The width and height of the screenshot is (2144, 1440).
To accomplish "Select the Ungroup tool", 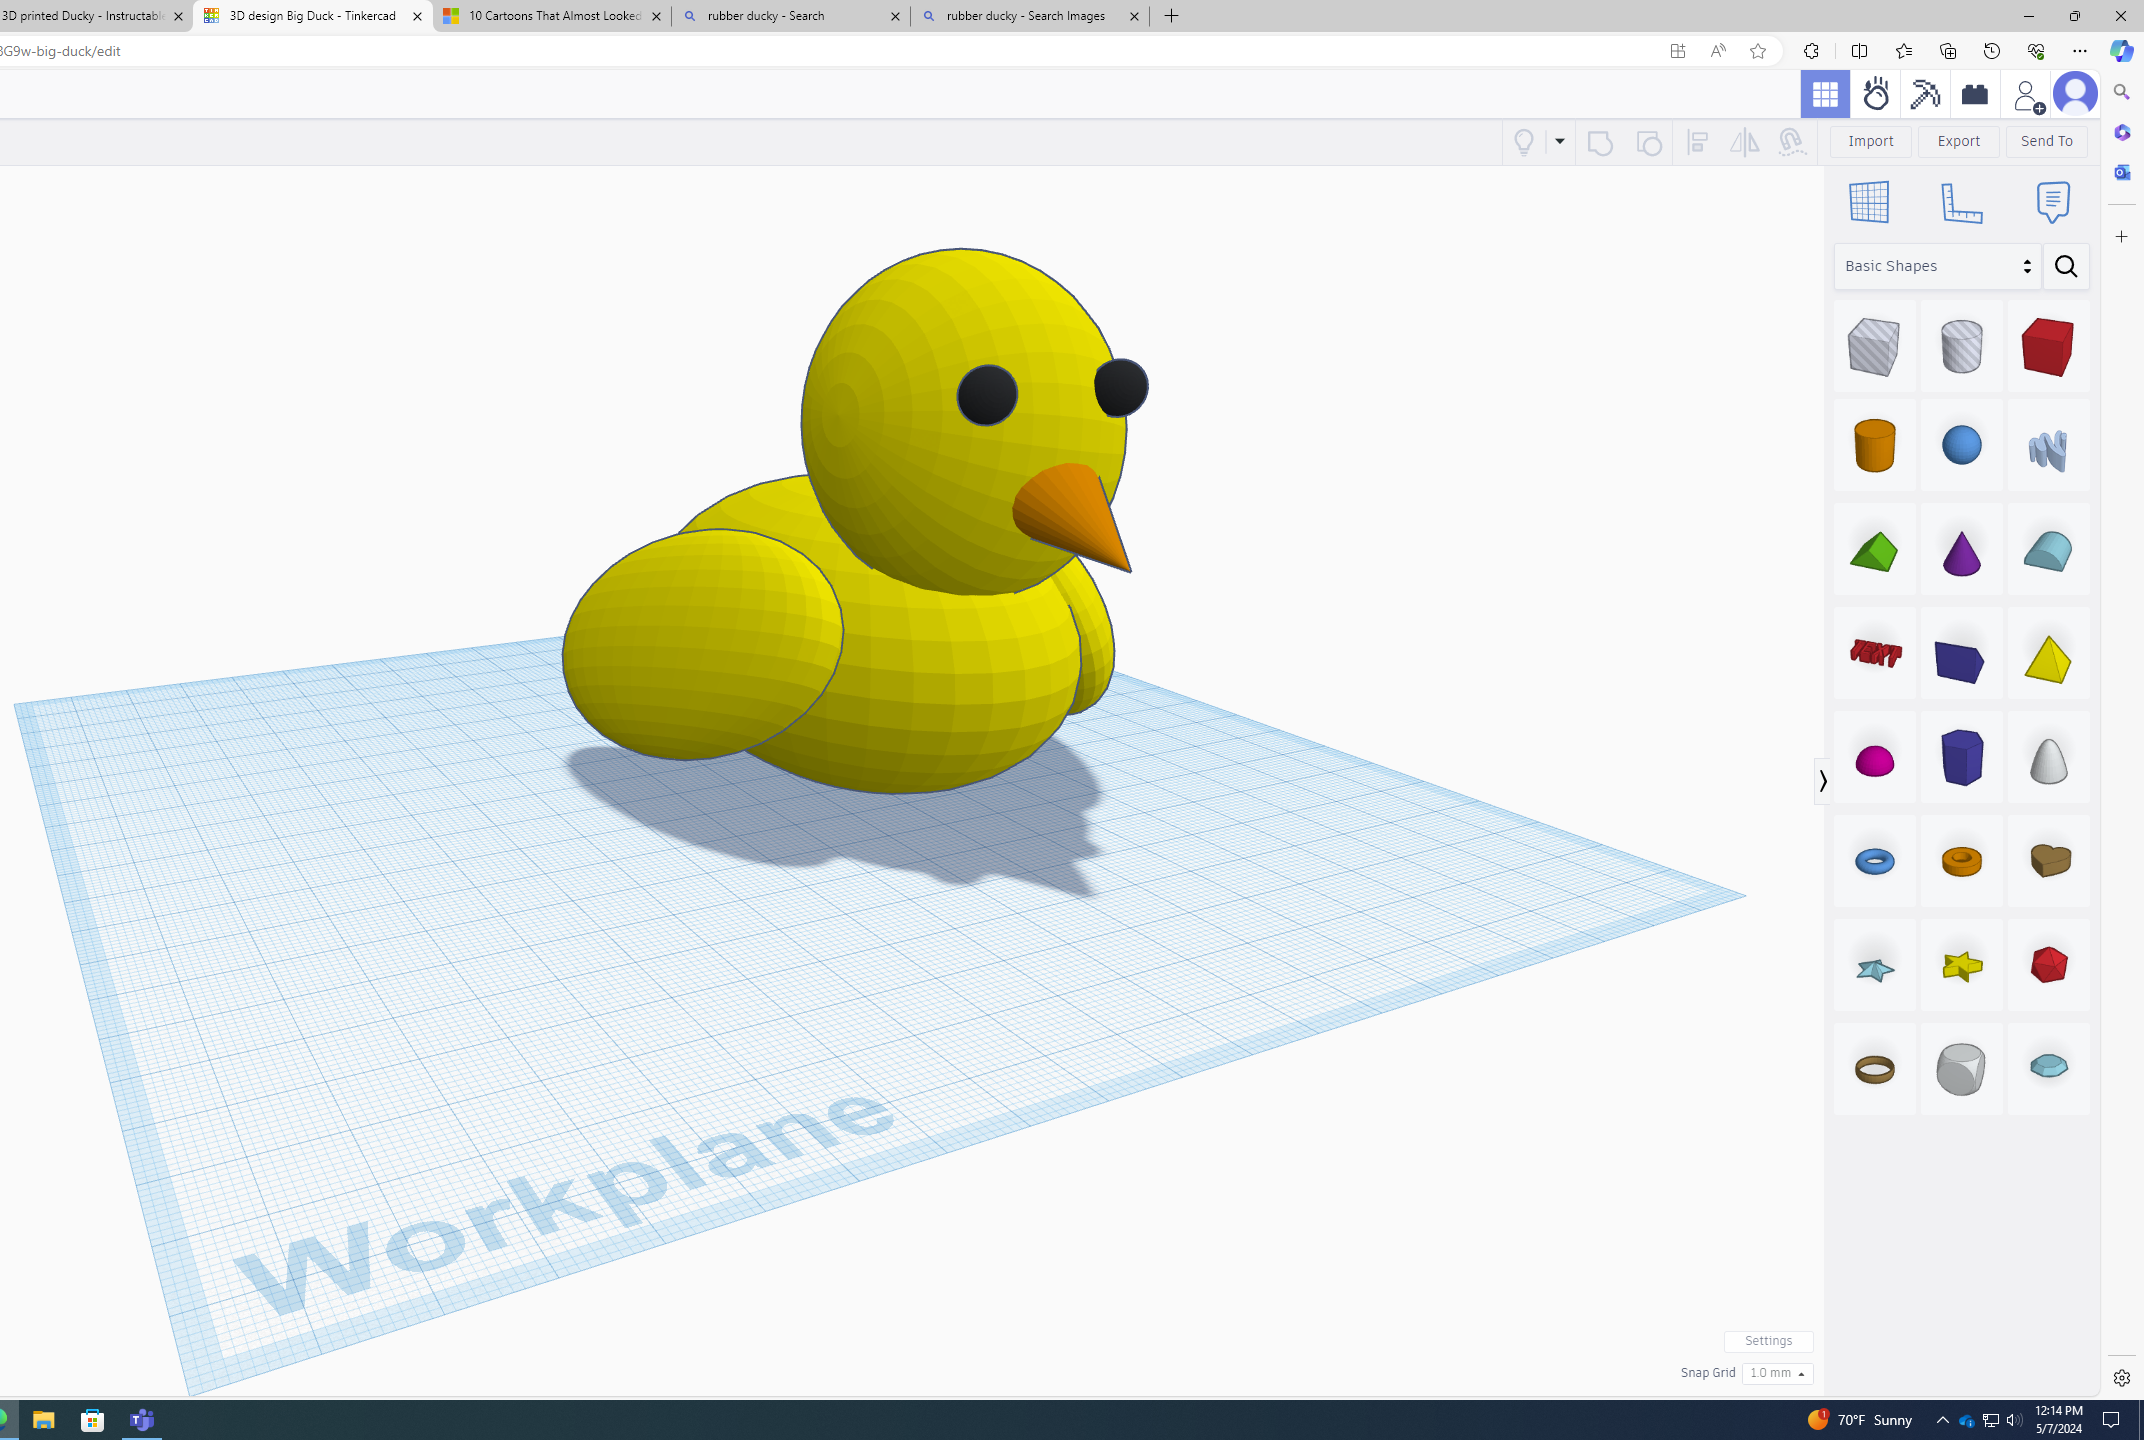I will pyautogui.click(x=1649, y=142).
